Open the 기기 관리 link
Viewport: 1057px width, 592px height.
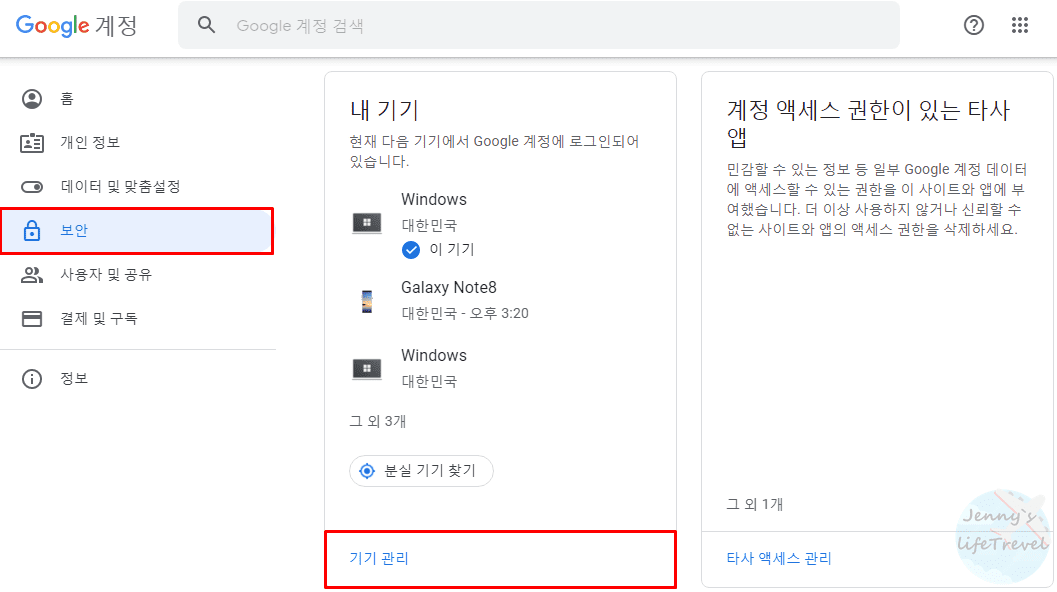(x=379, y=558)
